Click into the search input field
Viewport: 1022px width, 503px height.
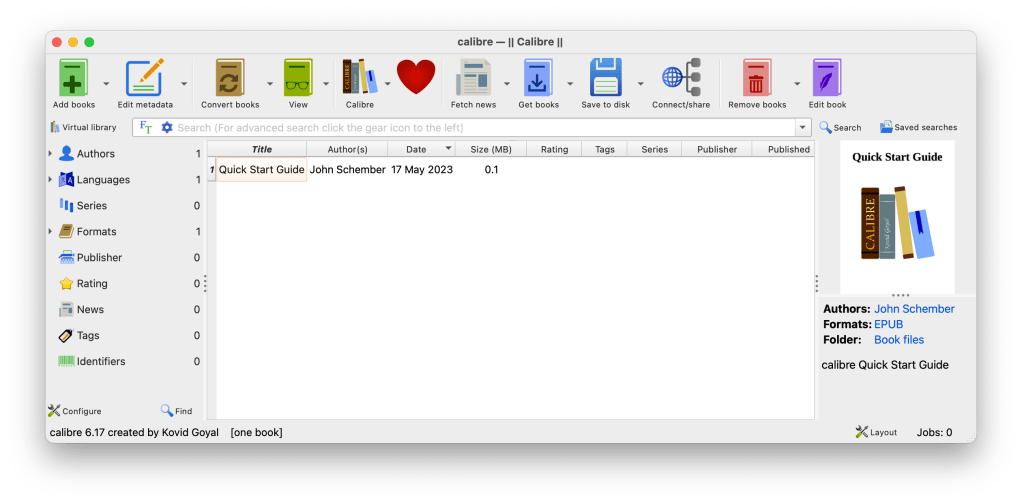click(x=480, y=128)
